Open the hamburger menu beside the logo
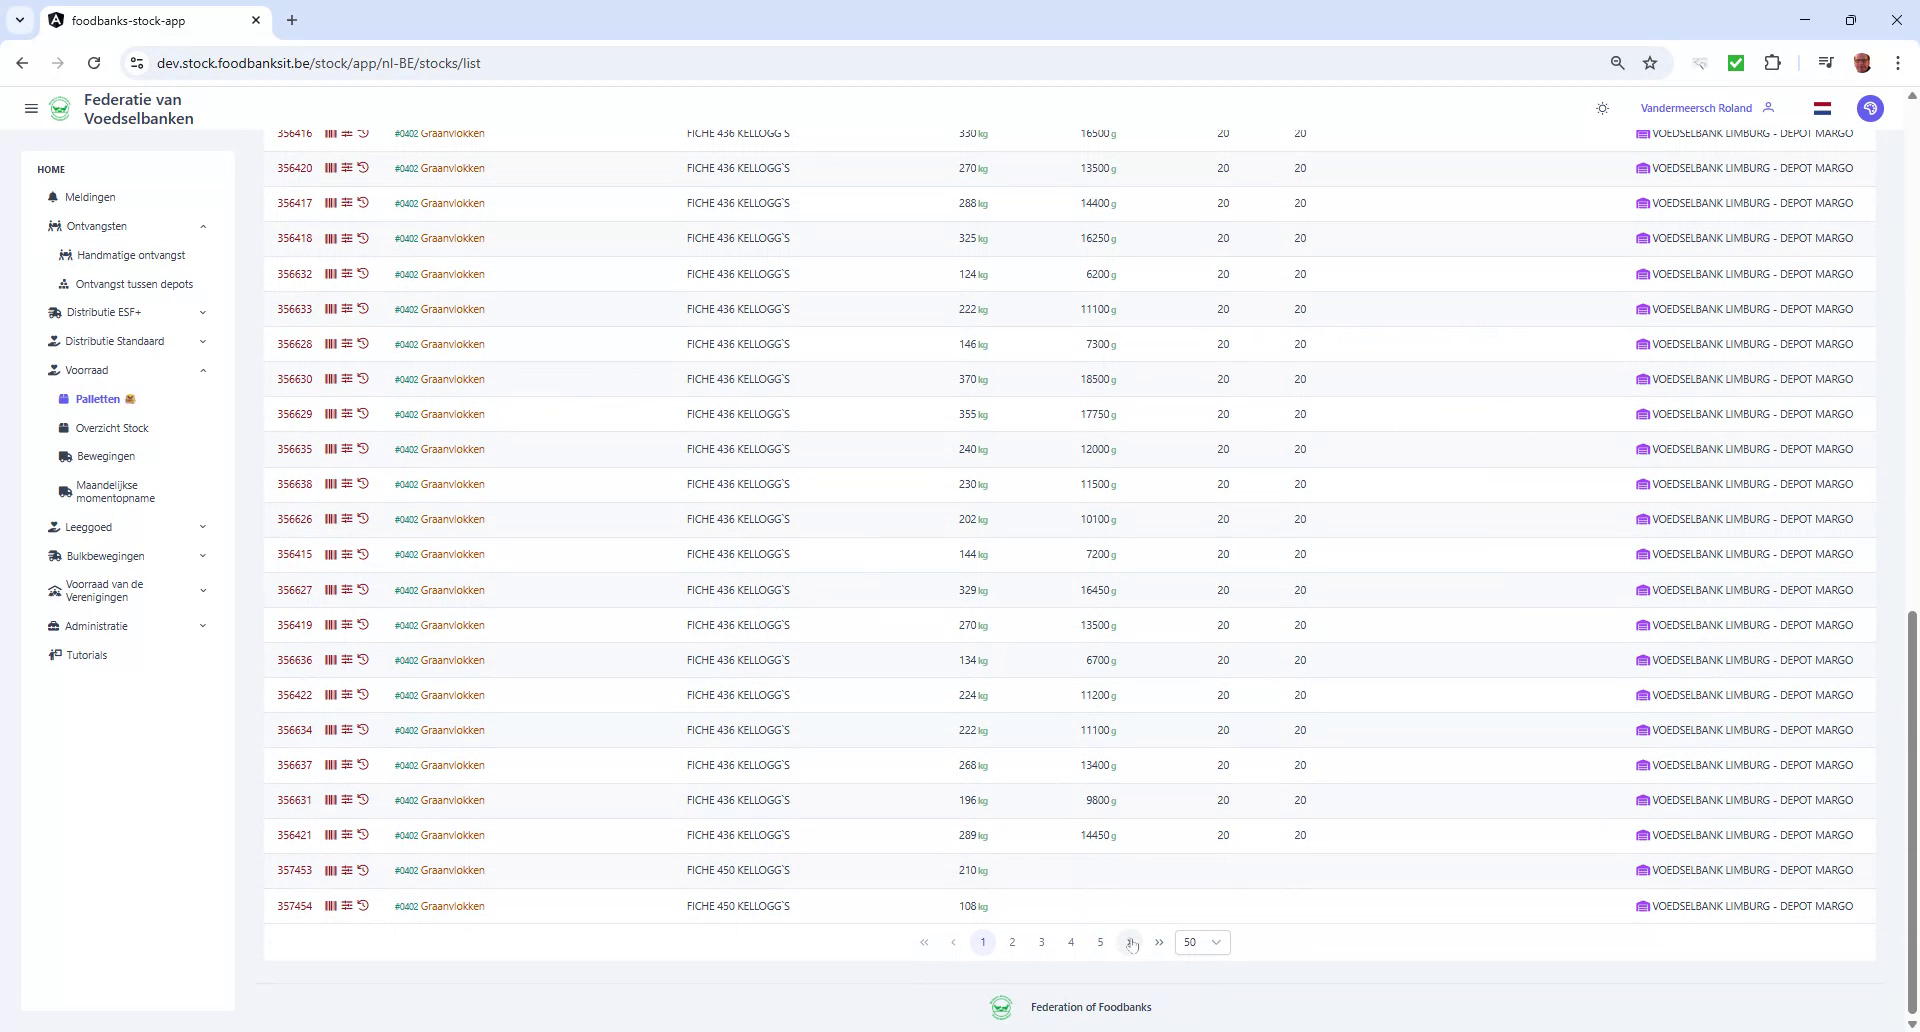This screenshot has width=1920, height=1032. [31, 108]
